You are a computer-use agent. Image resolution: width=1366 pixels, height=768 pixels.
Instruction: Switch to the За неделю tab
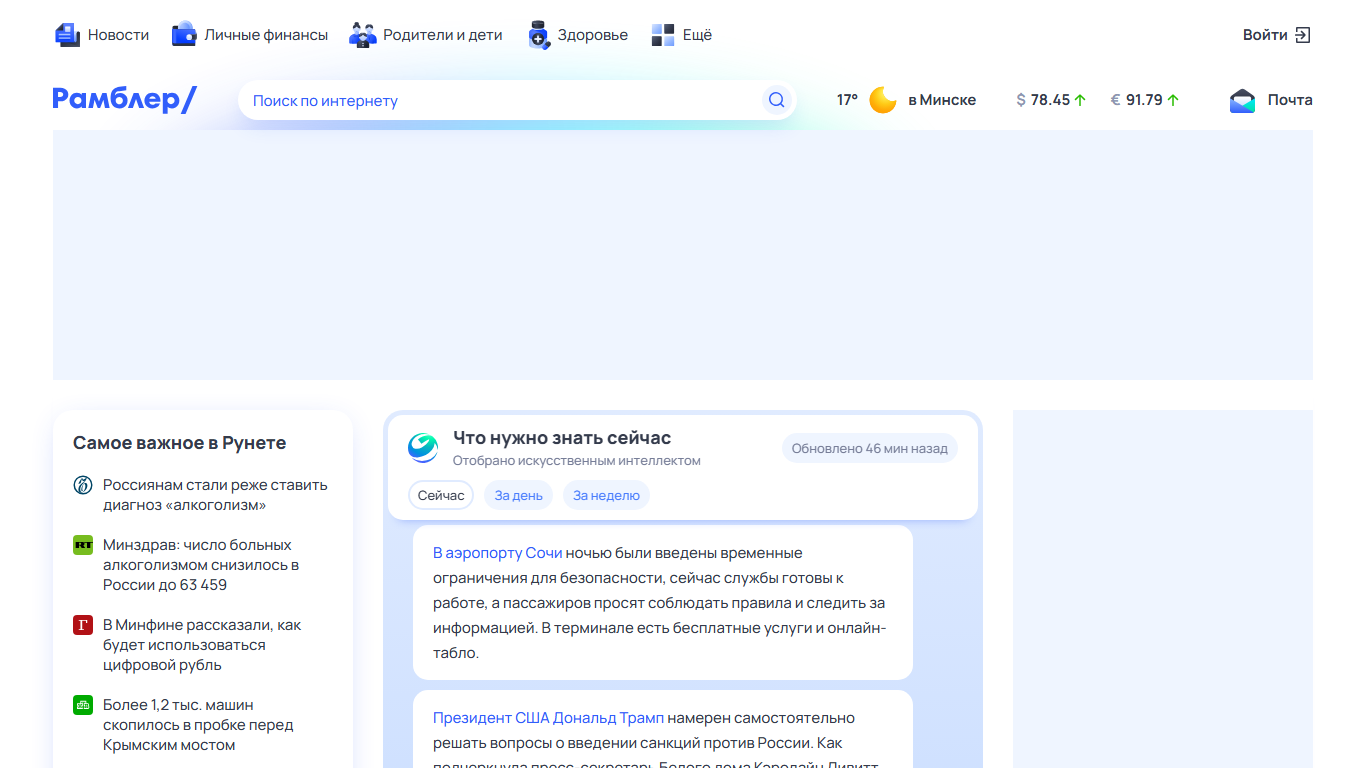pyautogui.click(x=606, y=495)
